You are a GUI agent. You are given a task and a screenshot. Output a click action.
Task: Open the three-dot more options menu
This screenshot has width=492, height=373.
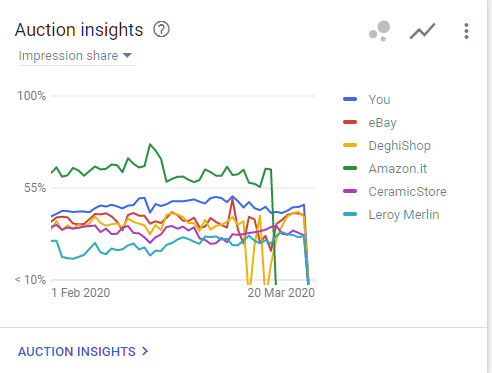click(x=466, y=31)
